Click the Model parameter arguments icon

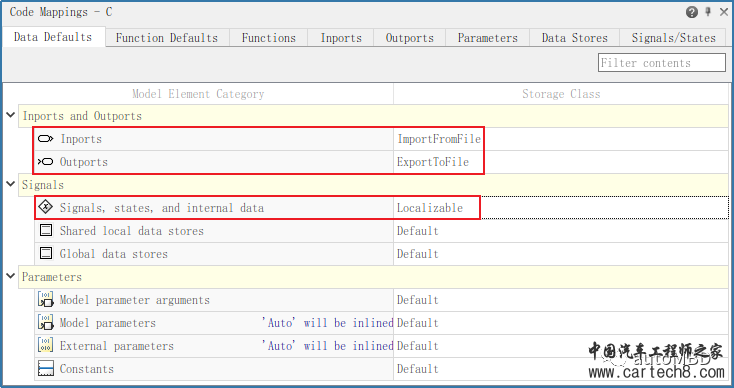(x=45, y=300)
